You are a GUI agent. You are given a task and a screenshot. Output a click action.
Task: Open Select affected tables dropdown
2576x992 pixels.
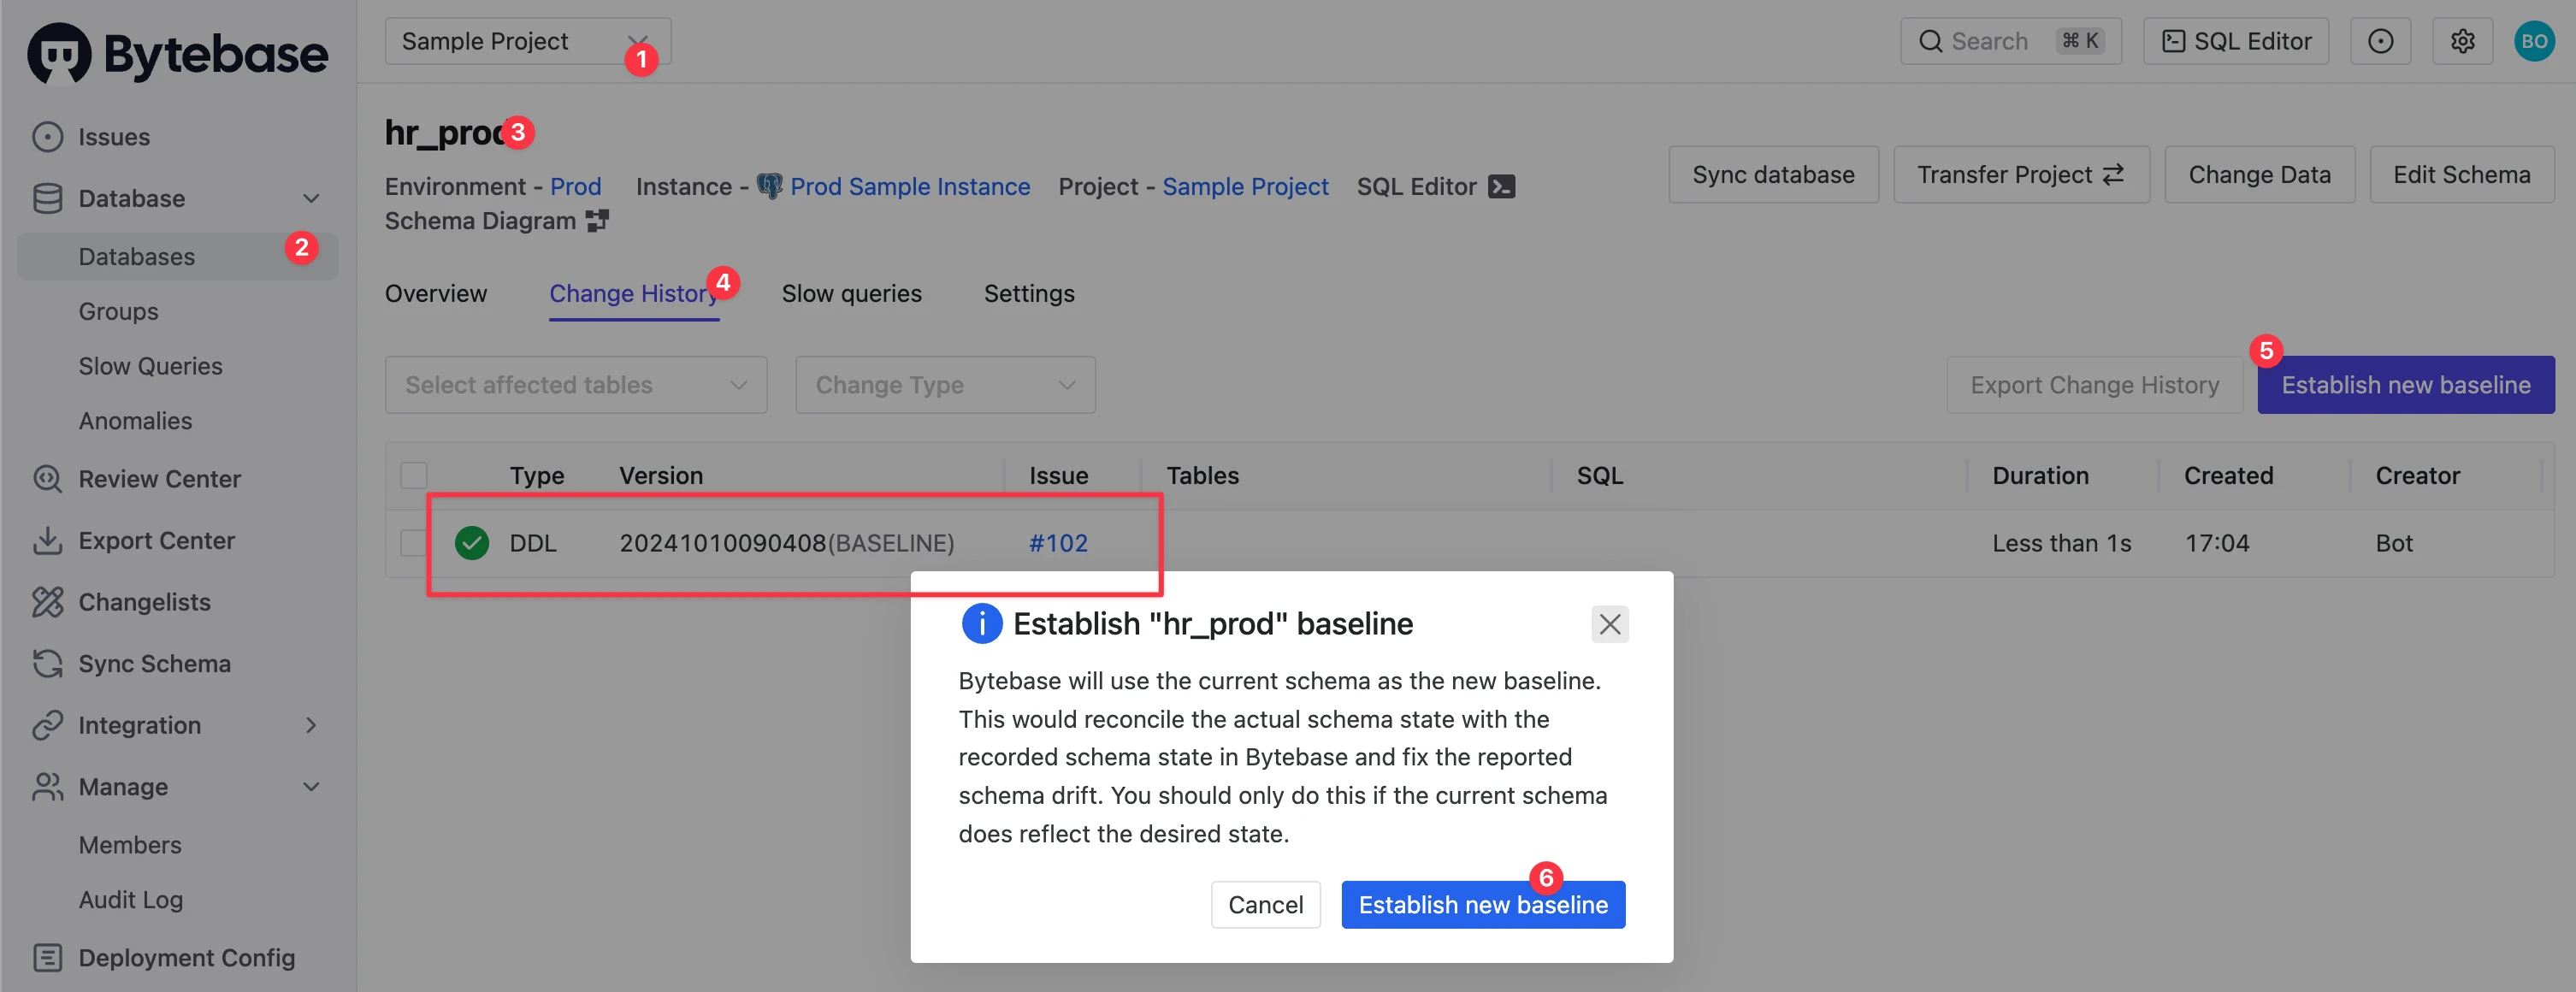(x=576, y=385)
